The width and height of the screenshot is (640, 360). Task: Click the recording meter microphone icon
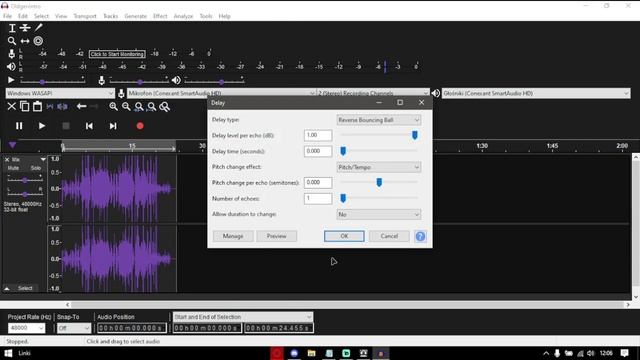pos(12,53)
